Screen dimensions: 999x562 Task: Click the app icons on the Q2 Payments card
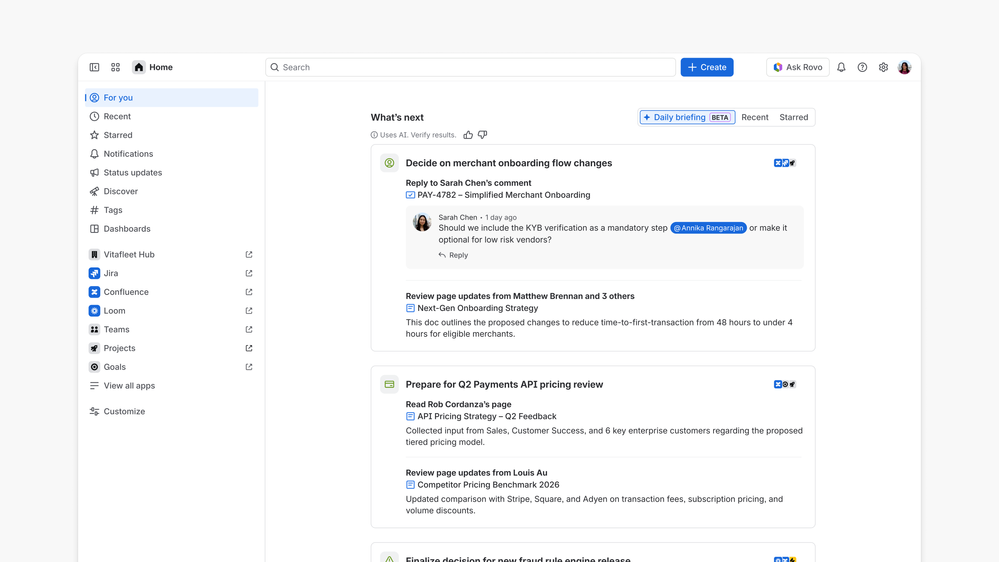click(x=785, y=384)
